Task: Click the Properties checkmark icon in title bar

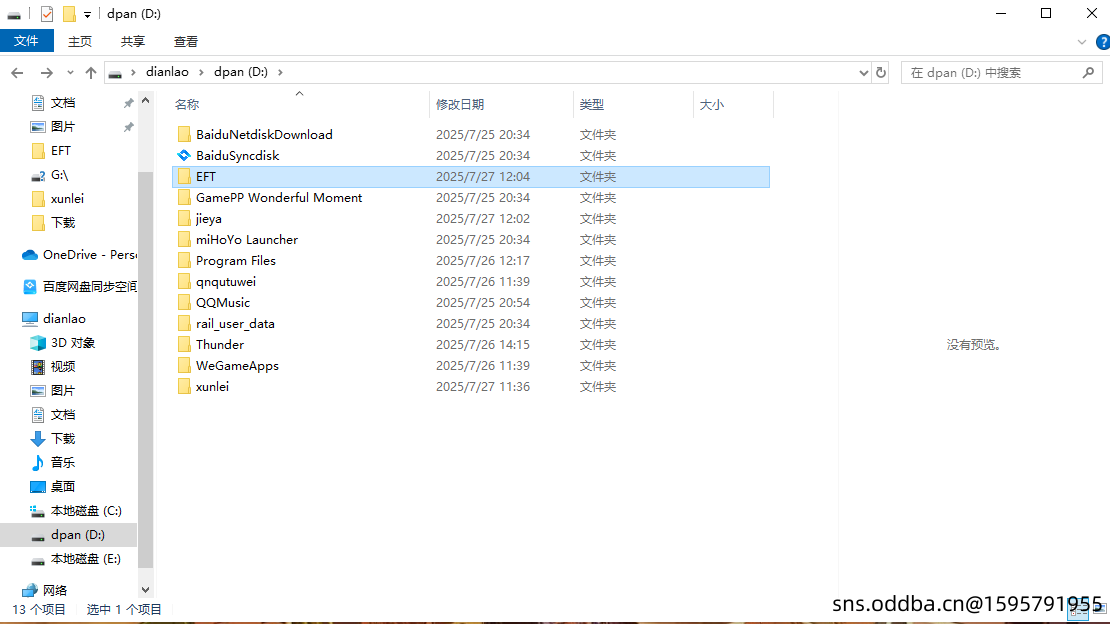Action: click(x=47, y=14)
